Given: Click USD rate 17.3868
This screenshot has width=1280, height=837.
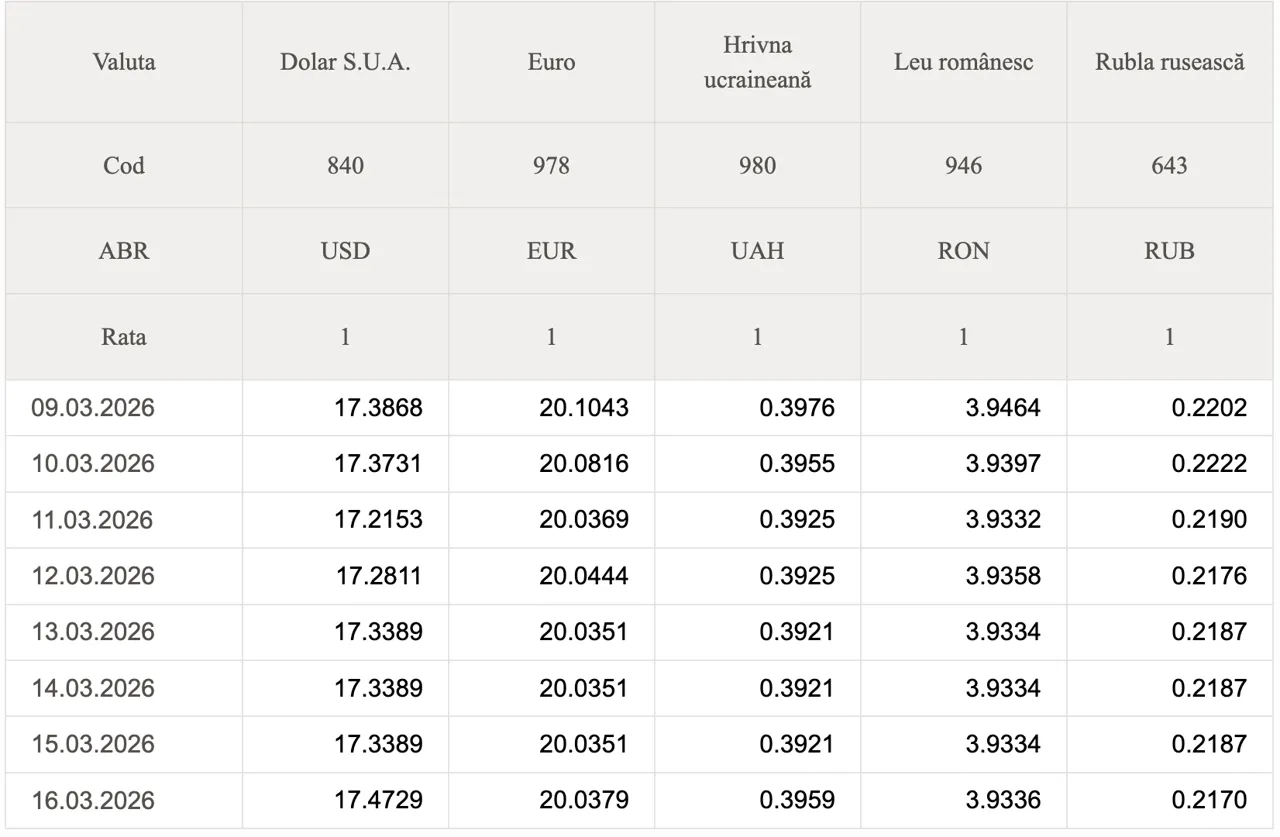Looking at the screenshot, I should pyautogui.click(x=378, y=408).
